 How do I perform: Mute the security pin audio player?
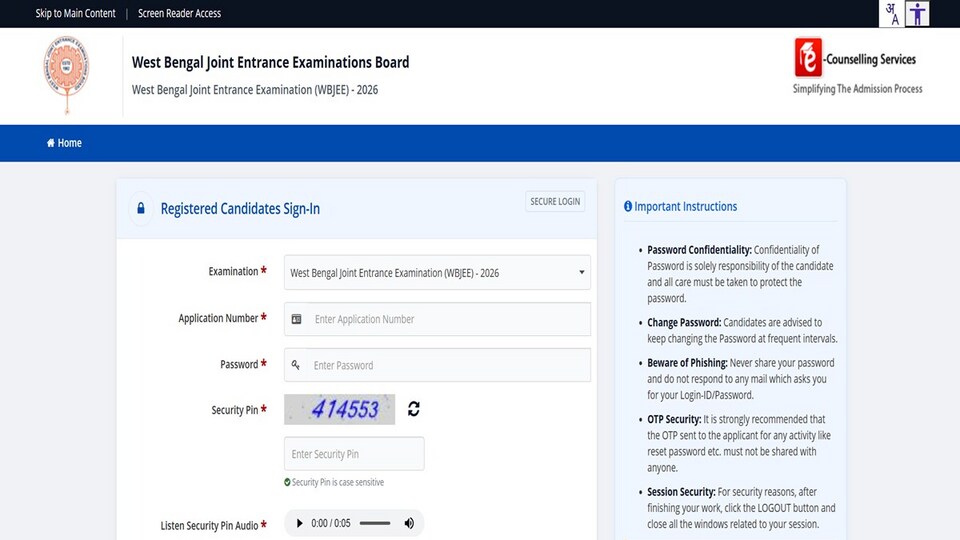[409, 523]
